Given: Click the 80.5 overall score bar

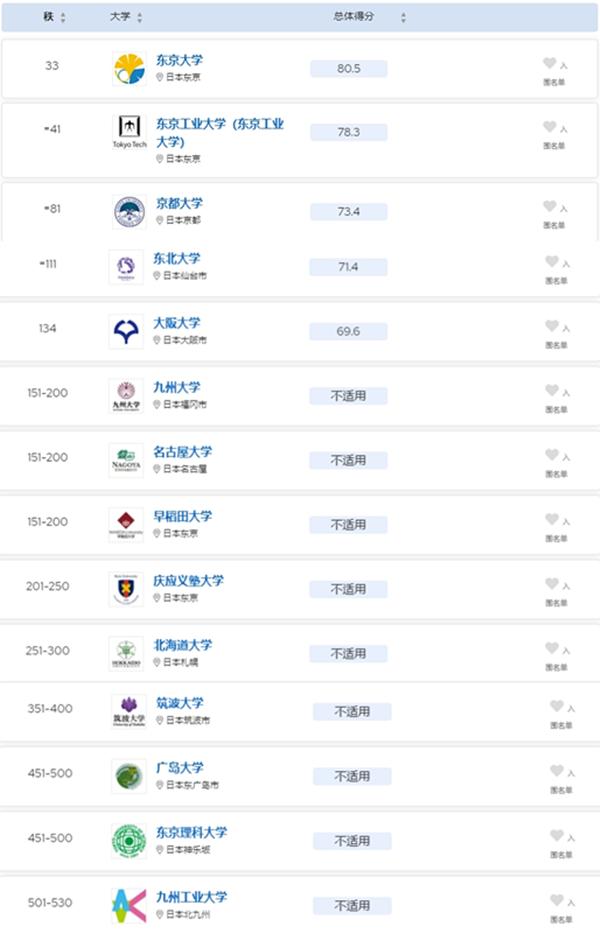Looking at the screenshot, I should point(348,68).
